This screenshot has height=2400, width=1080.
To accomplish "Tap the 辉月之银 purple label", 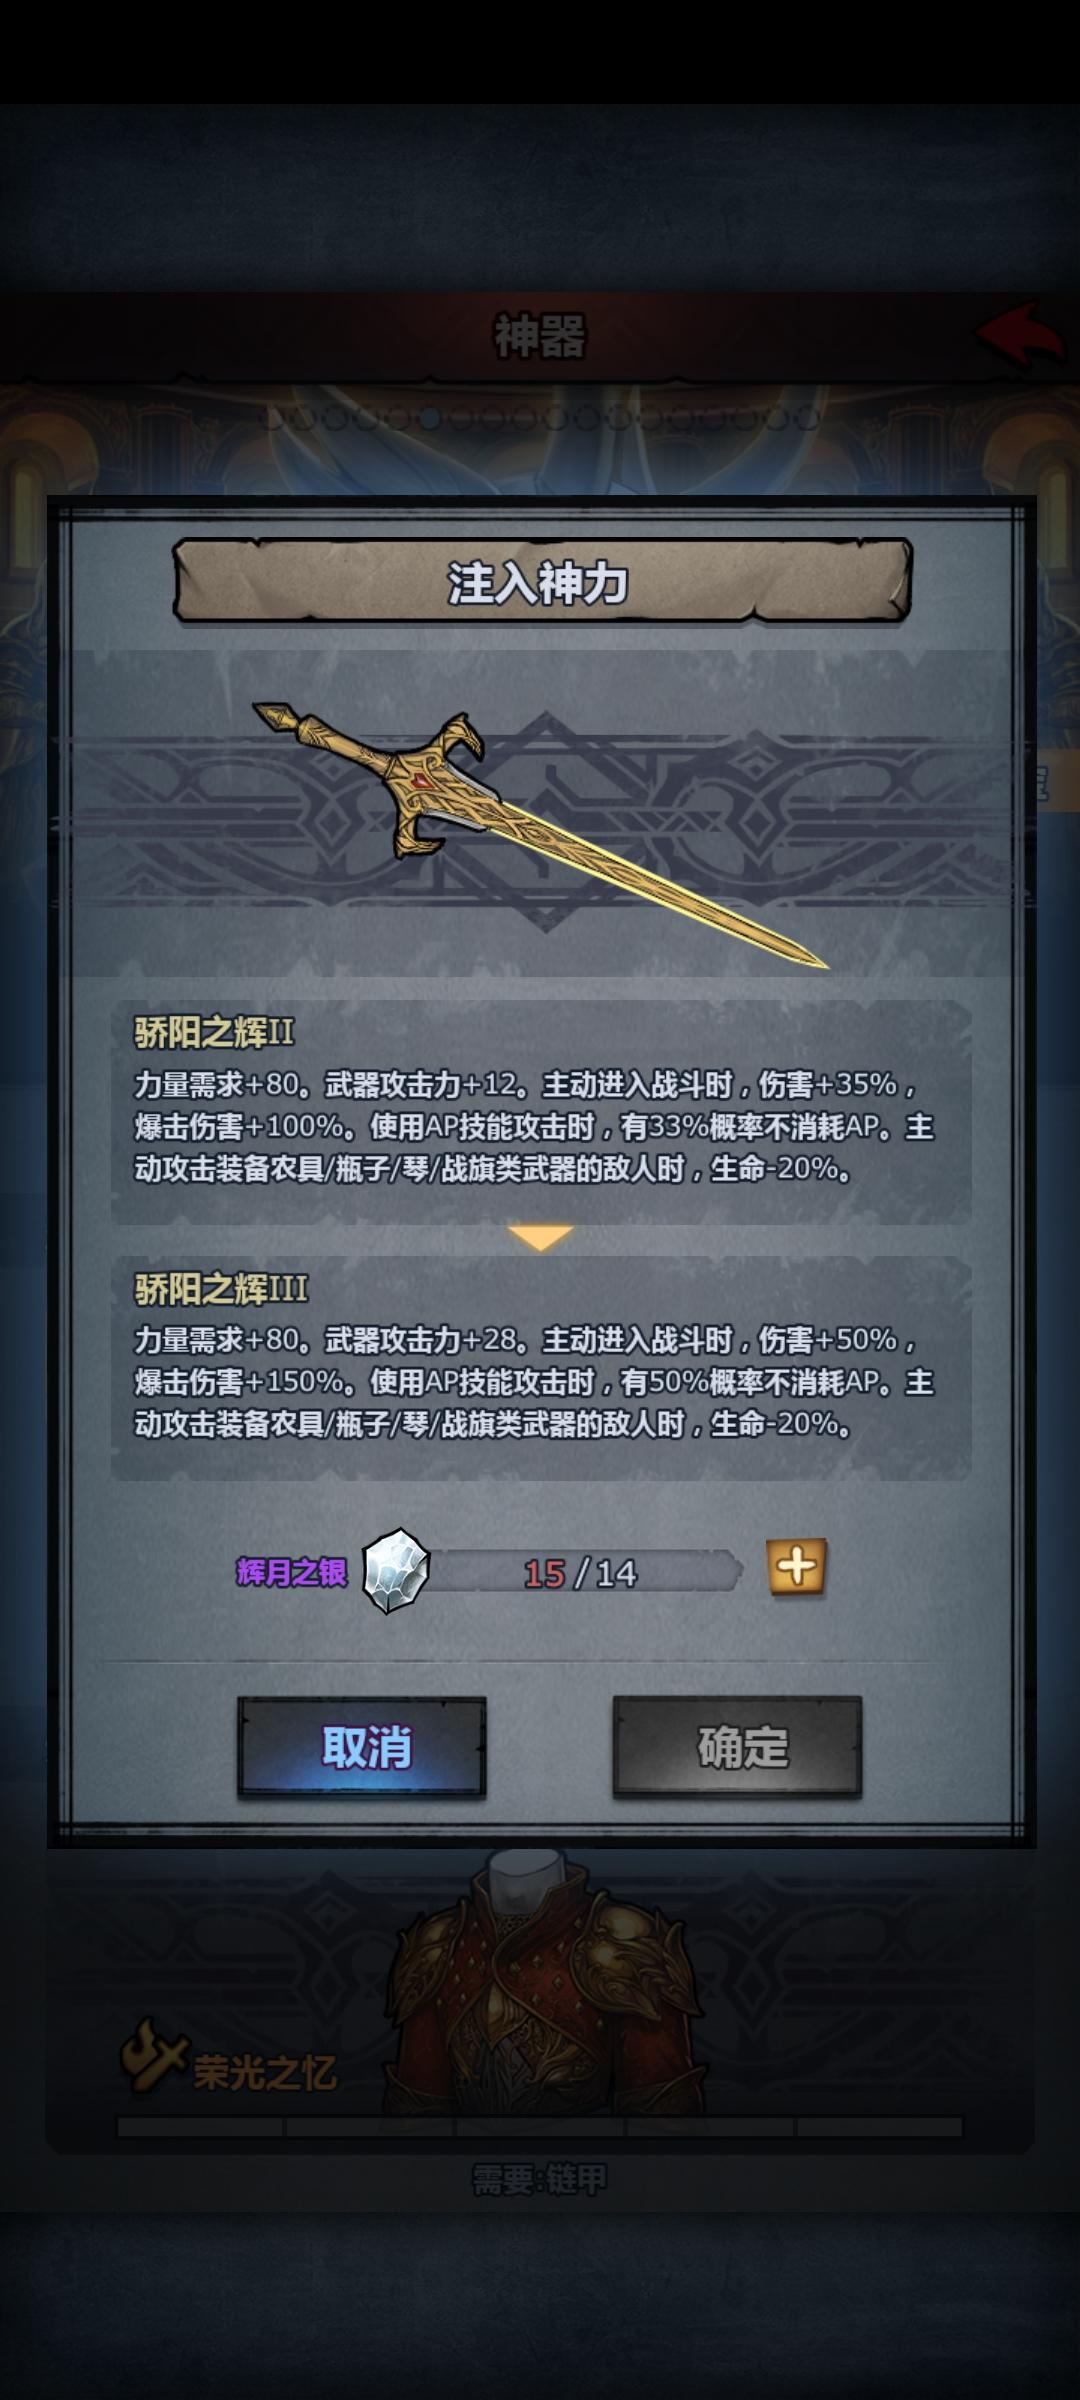I will point(291,1572).
